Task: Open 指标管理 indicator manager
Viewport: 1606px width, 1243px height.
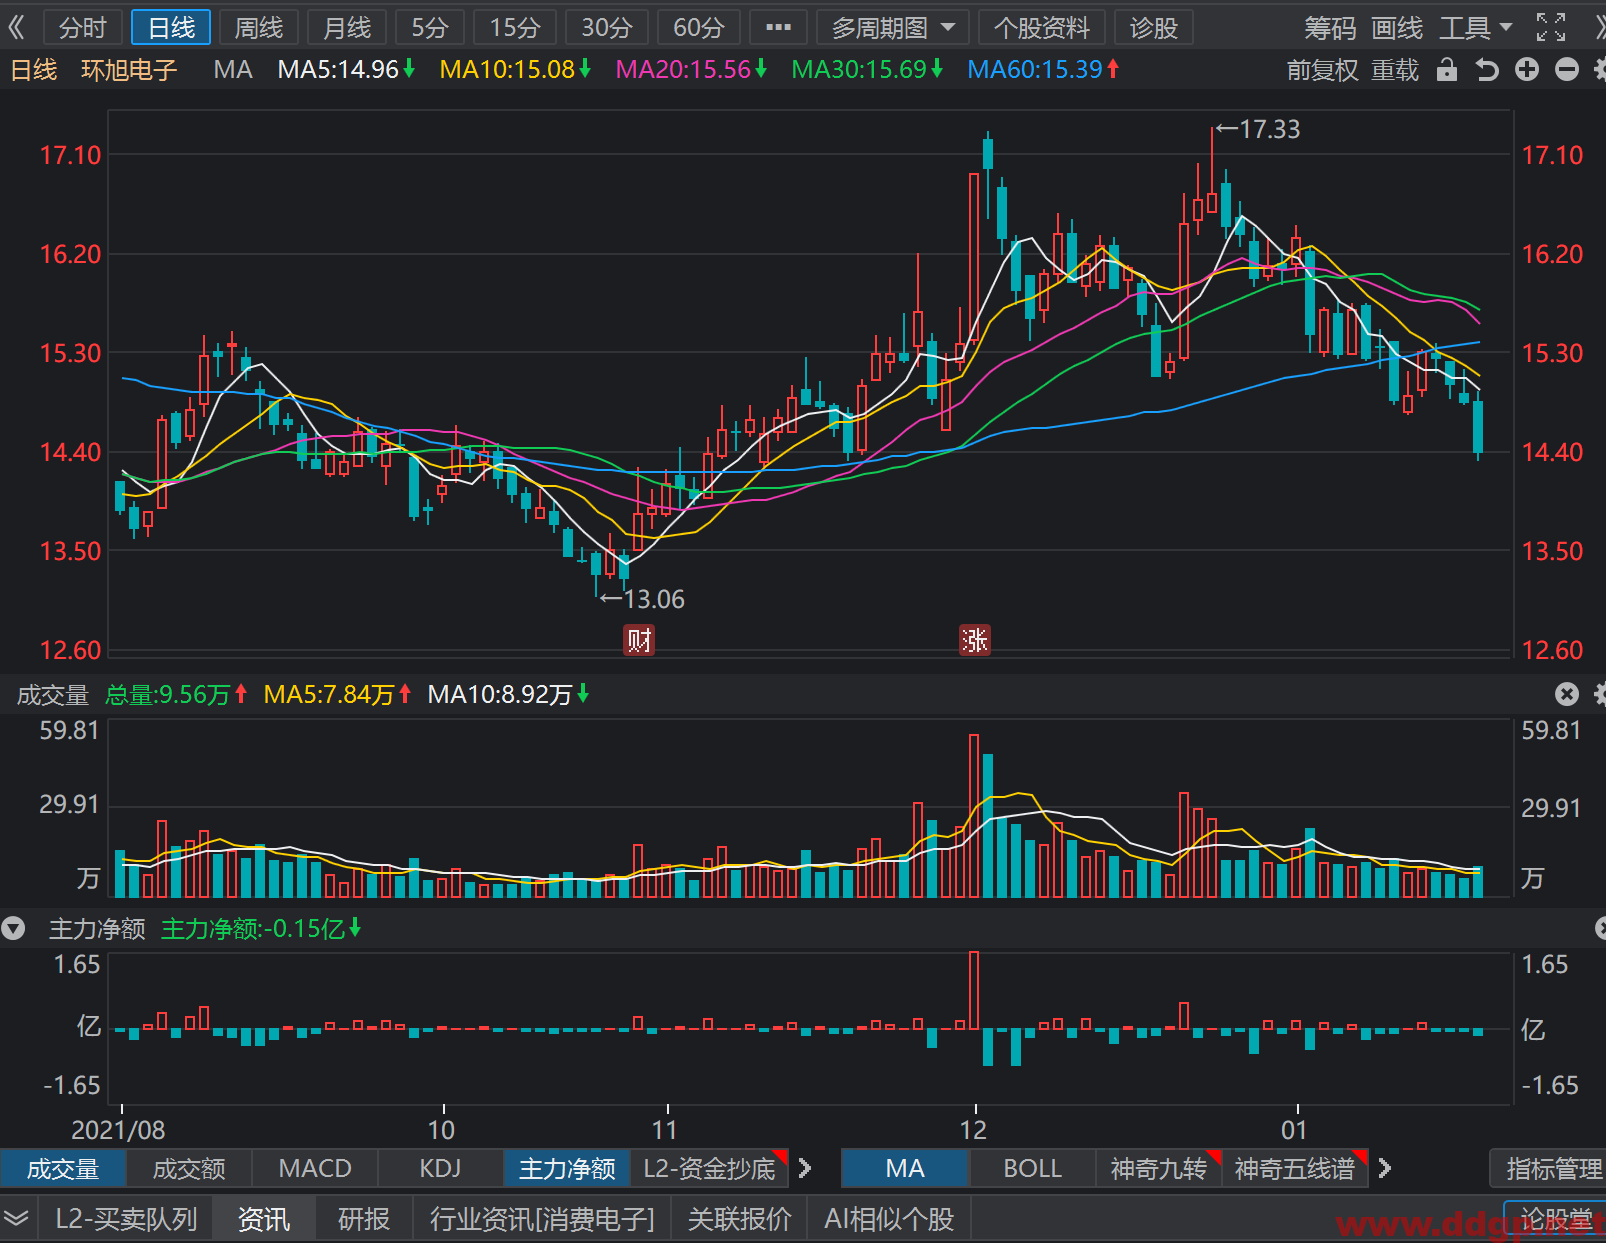Action: point(1548,1168)
